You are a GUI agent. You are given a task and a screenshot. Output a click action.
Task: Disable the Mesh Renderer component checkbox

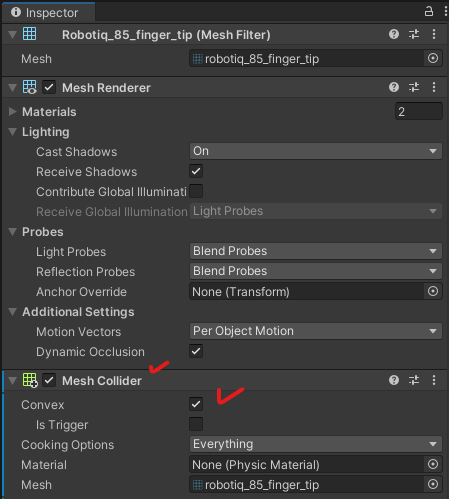click(x=49, y=87)
